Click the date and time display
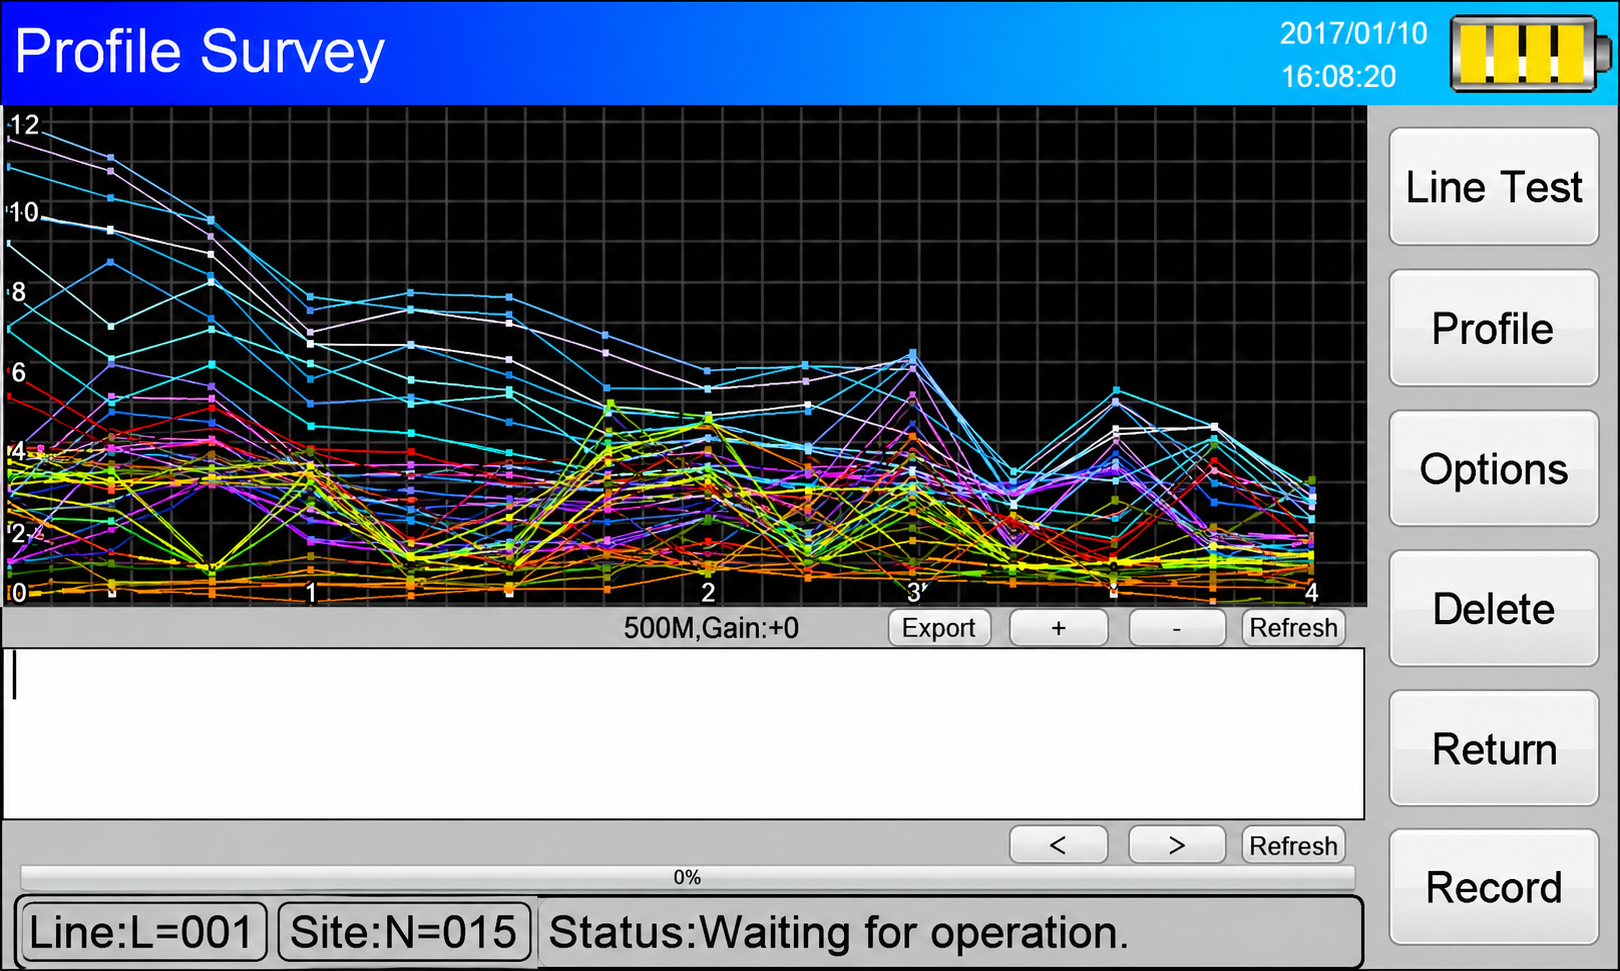This screenshot has width=1620, height=971. (x=1353, y=55)
